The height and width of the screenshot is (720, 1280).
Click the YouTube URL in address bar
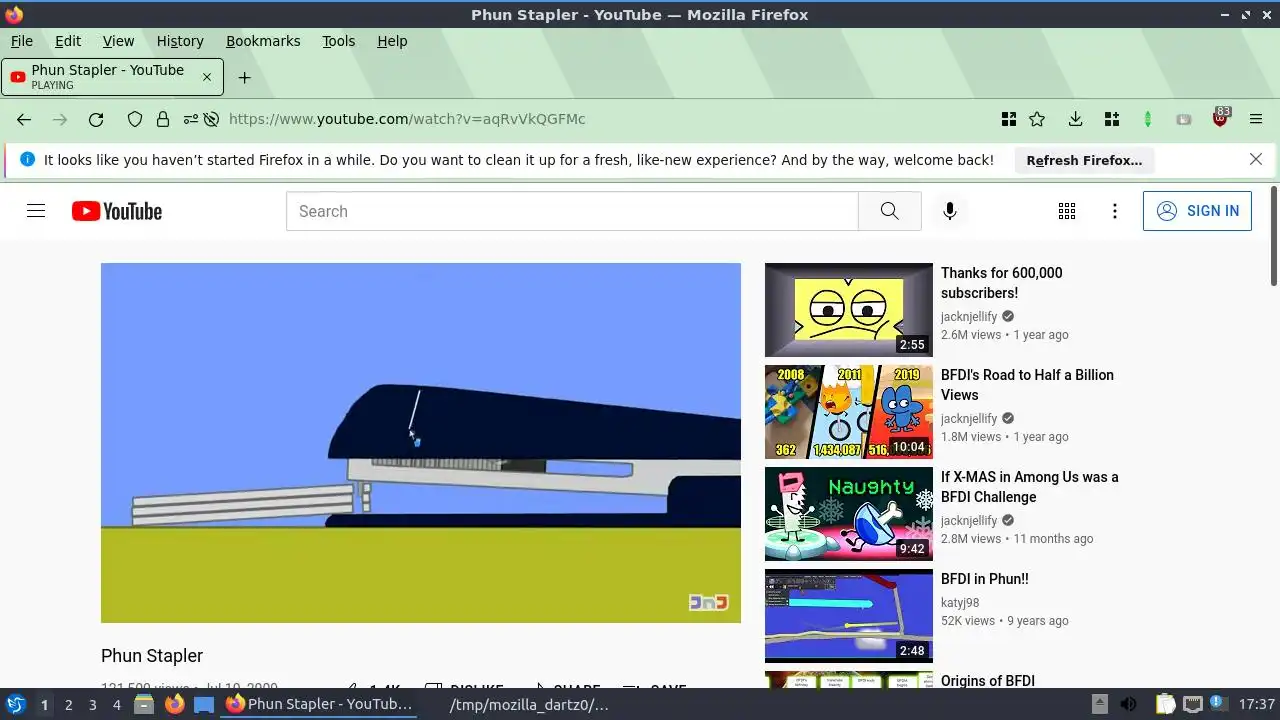point(407,119)
